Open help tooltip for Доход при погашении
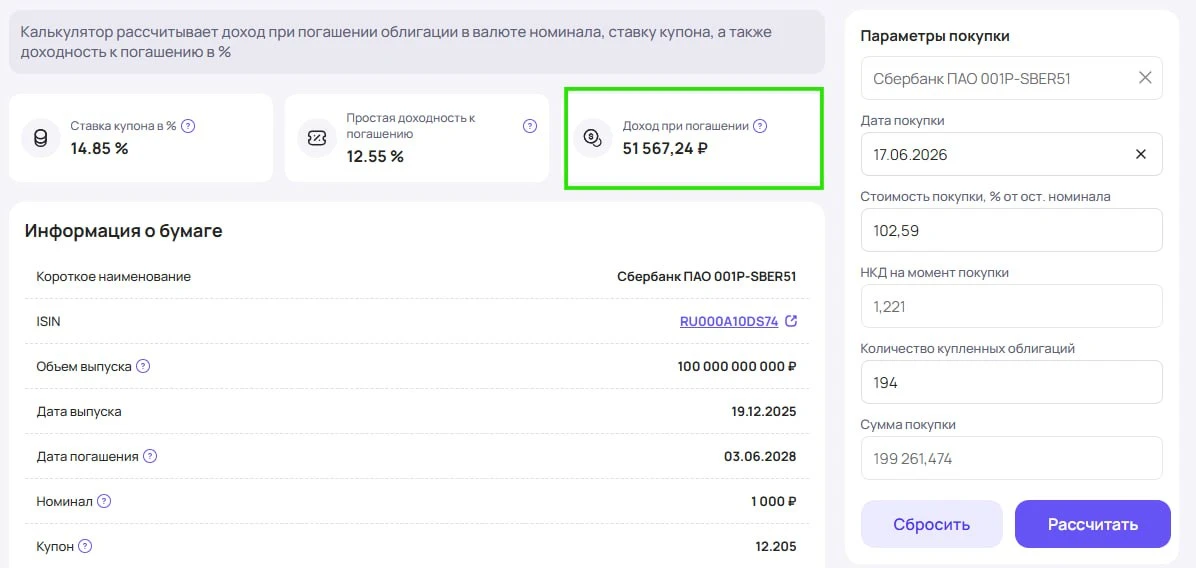 (x=760, y=126)
